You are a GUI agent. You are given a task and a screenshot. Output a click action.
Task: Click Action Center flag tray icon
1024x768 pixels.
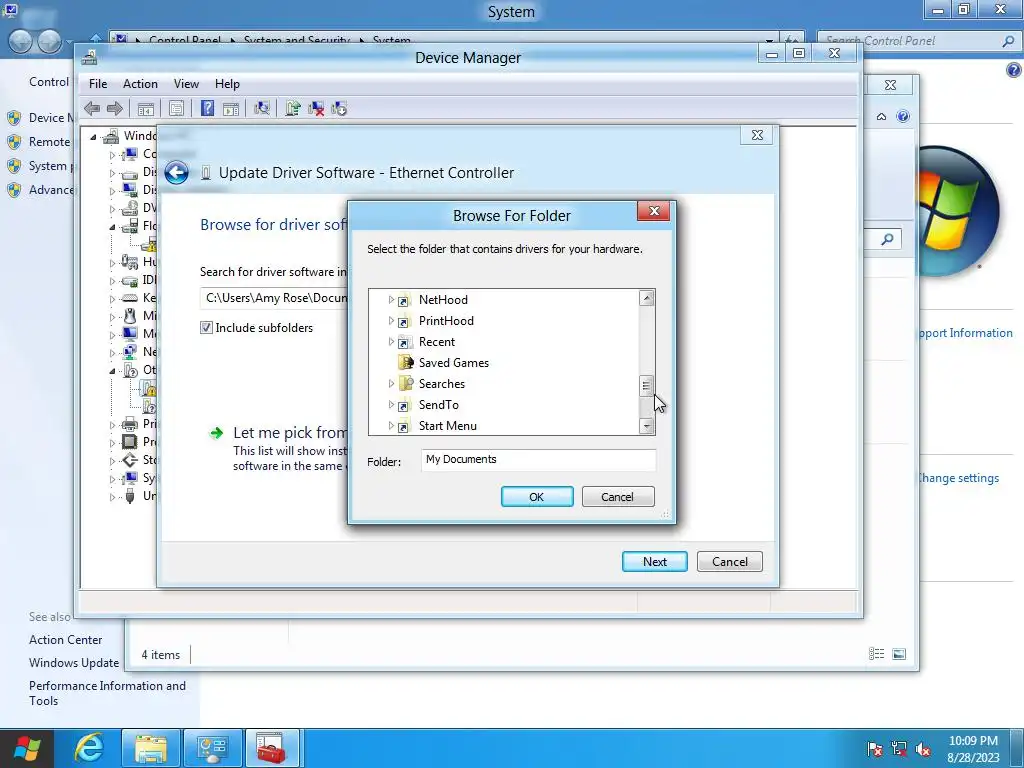[874, 749]
